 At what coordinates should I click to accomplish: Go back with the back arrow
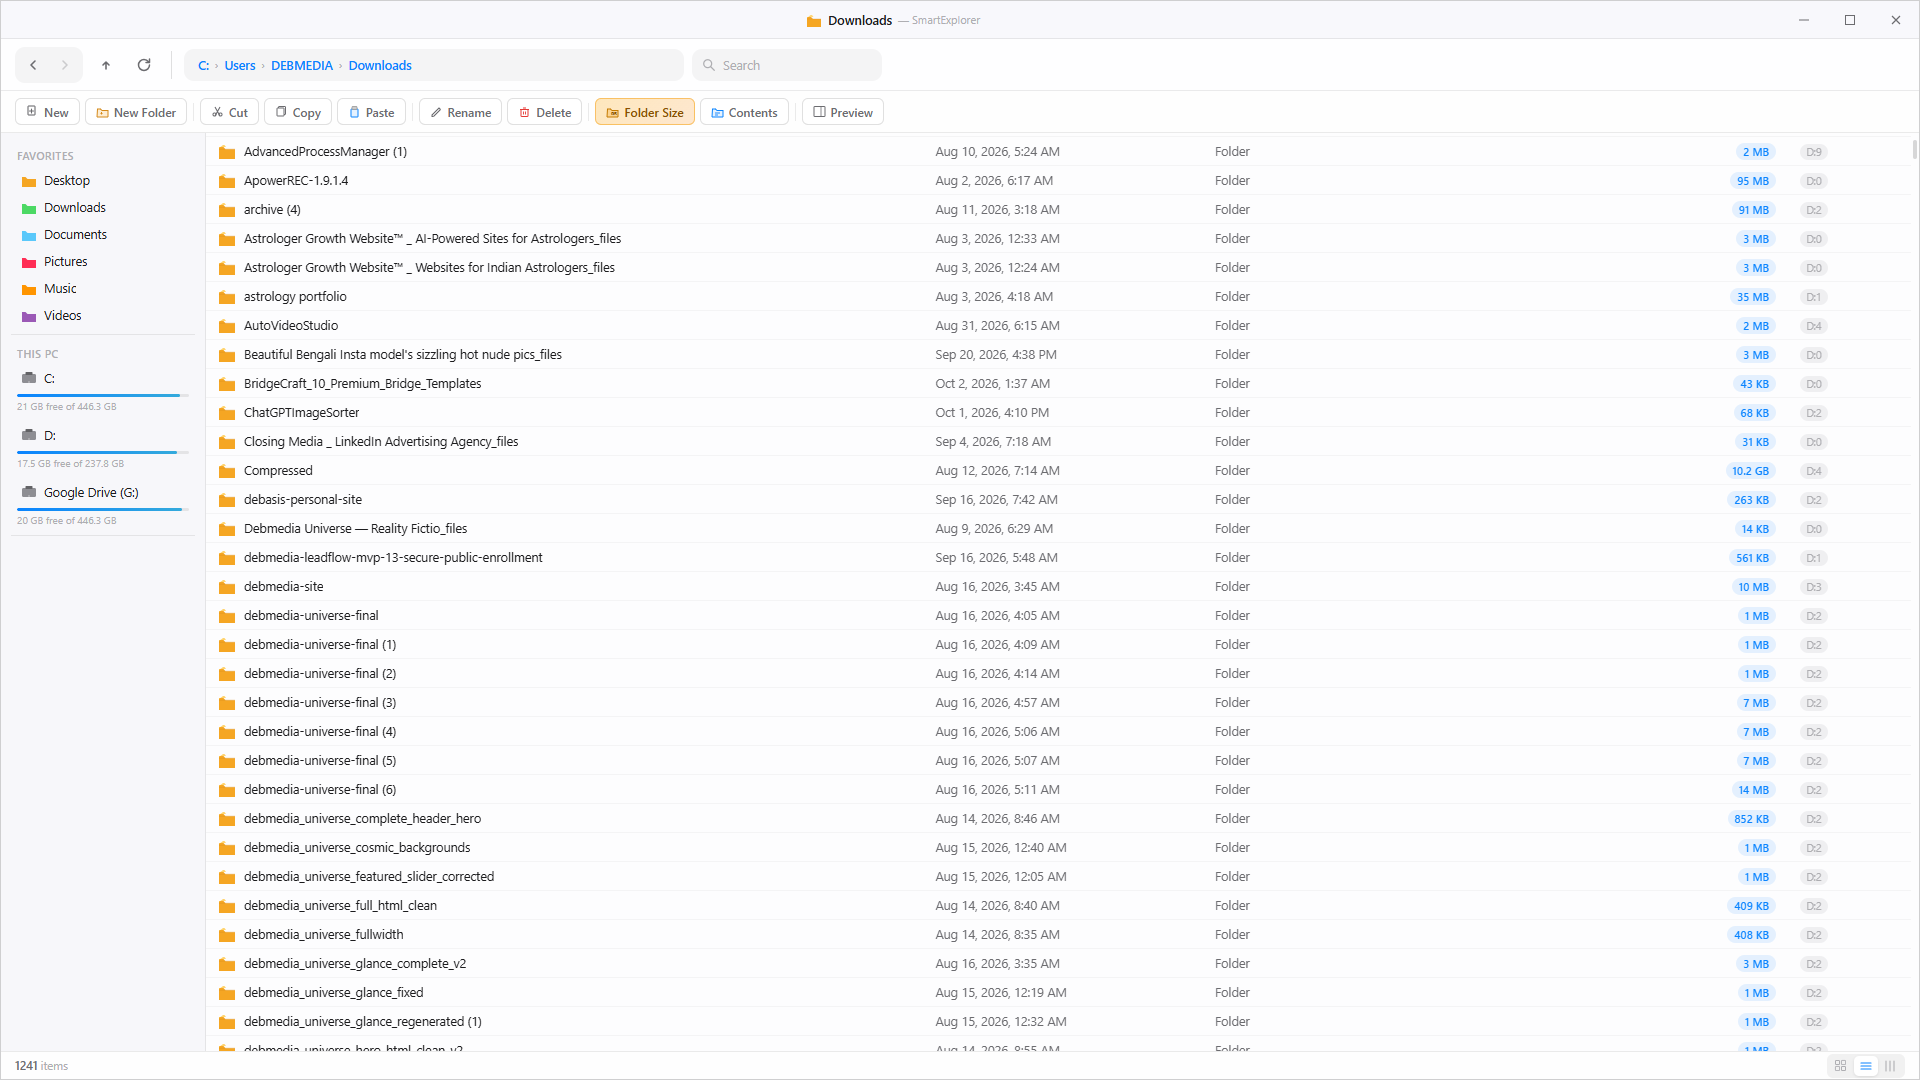coord(33,65)
